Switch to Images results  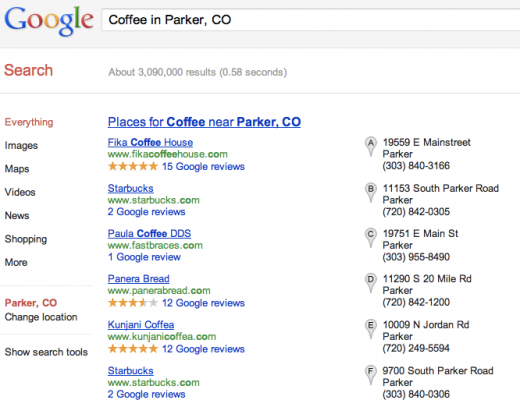pos(21,146)
